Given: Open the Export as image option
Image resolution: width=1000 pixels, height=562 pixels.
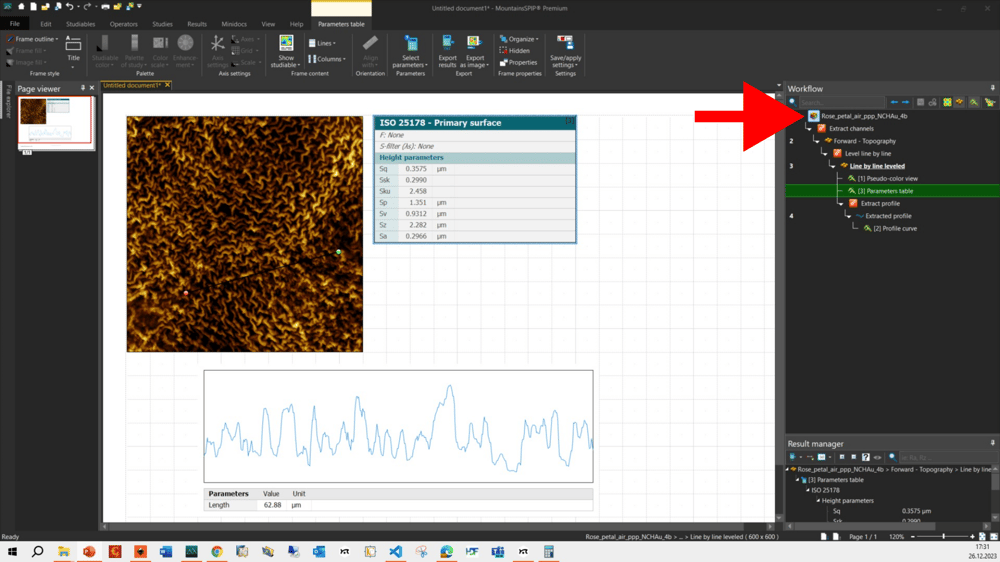Looking at the screenshot, I should [474, 52].
